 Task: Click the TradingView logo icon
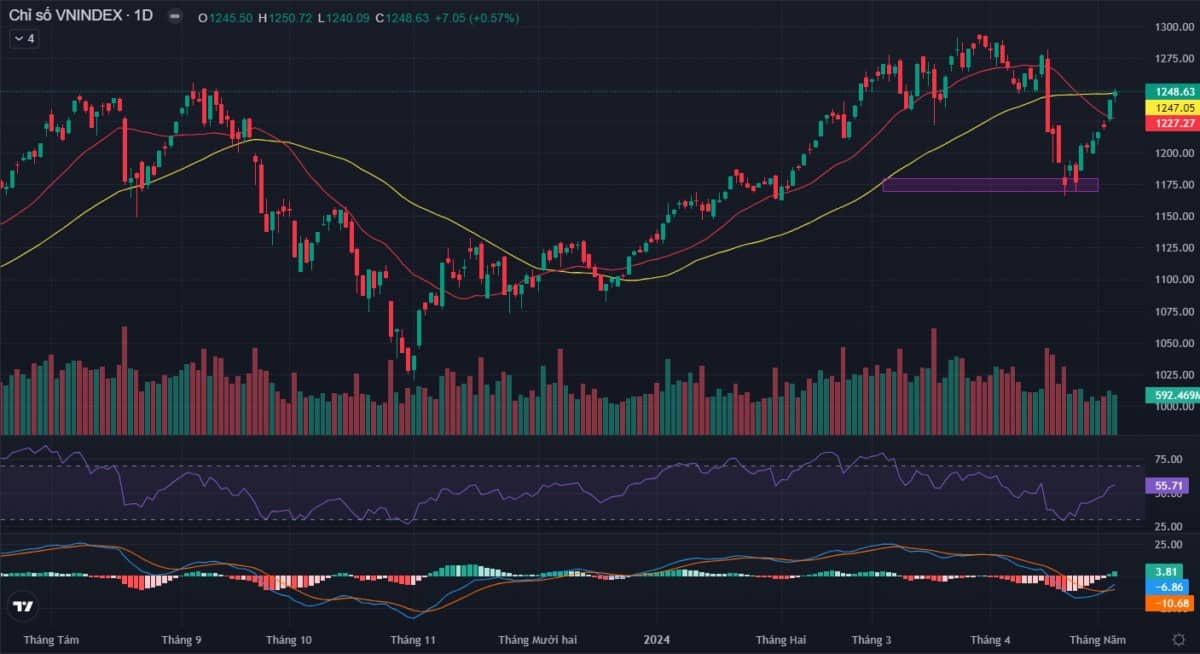coord(23,606)
